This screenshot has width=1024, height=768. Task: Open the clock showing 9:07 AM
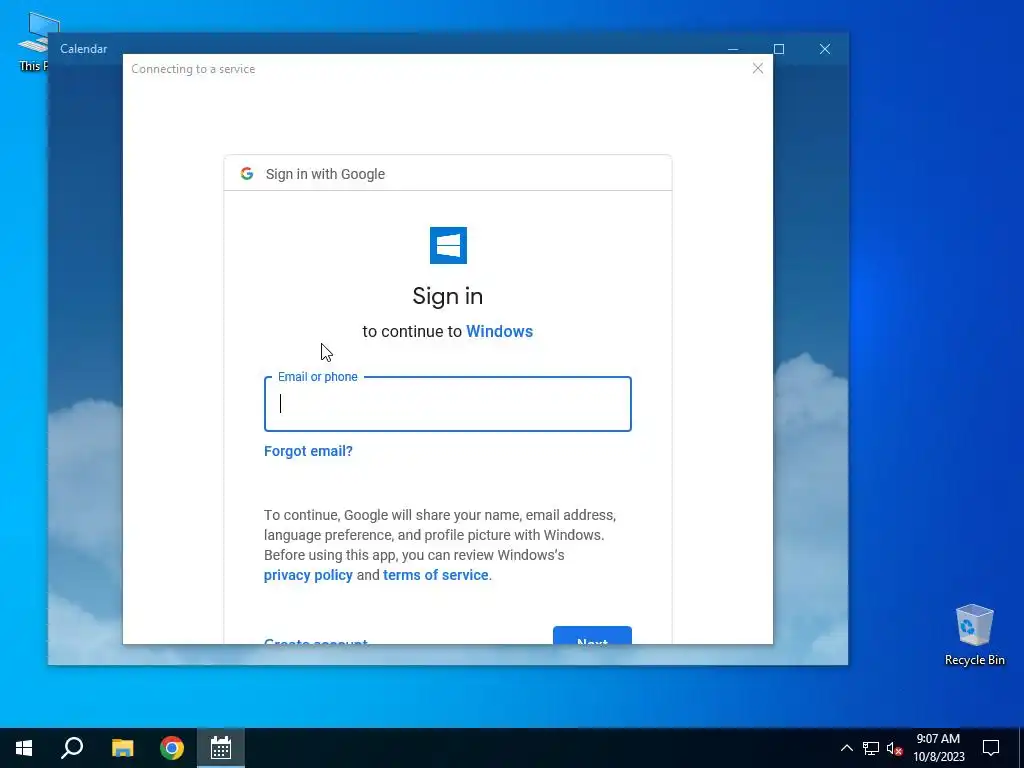click(938, 748)
